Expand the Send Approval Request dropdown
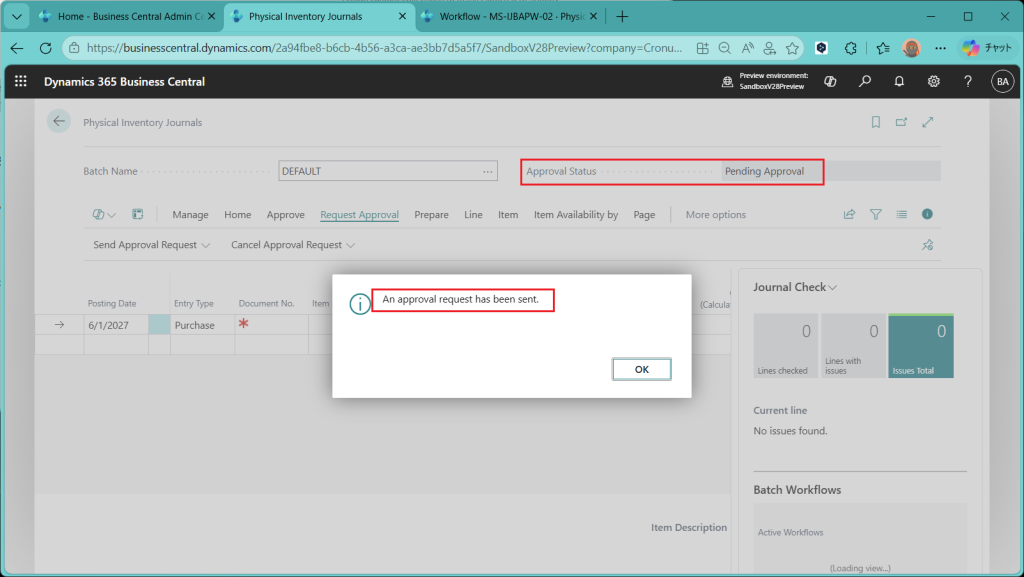The height and width of the screenshot is (577, 1024). [151, 245]
